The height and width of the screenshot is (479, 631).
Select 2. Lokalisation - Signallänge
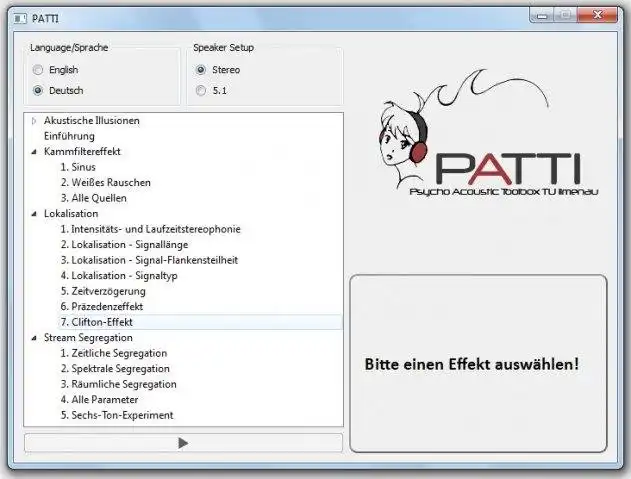124,245
